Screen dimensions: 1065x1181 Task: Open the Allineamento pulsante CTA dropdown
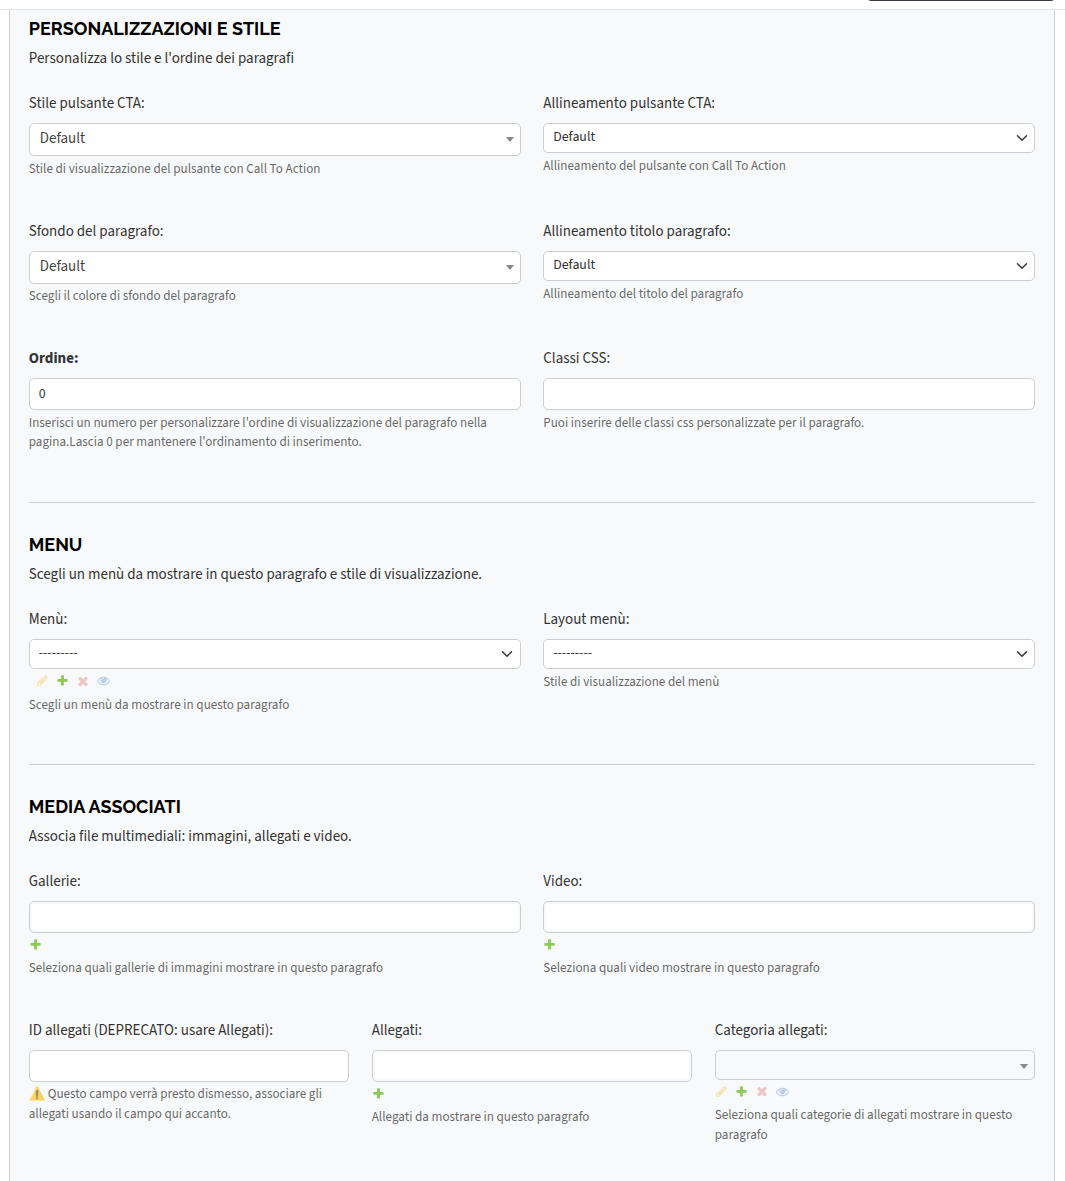(789, 138)
